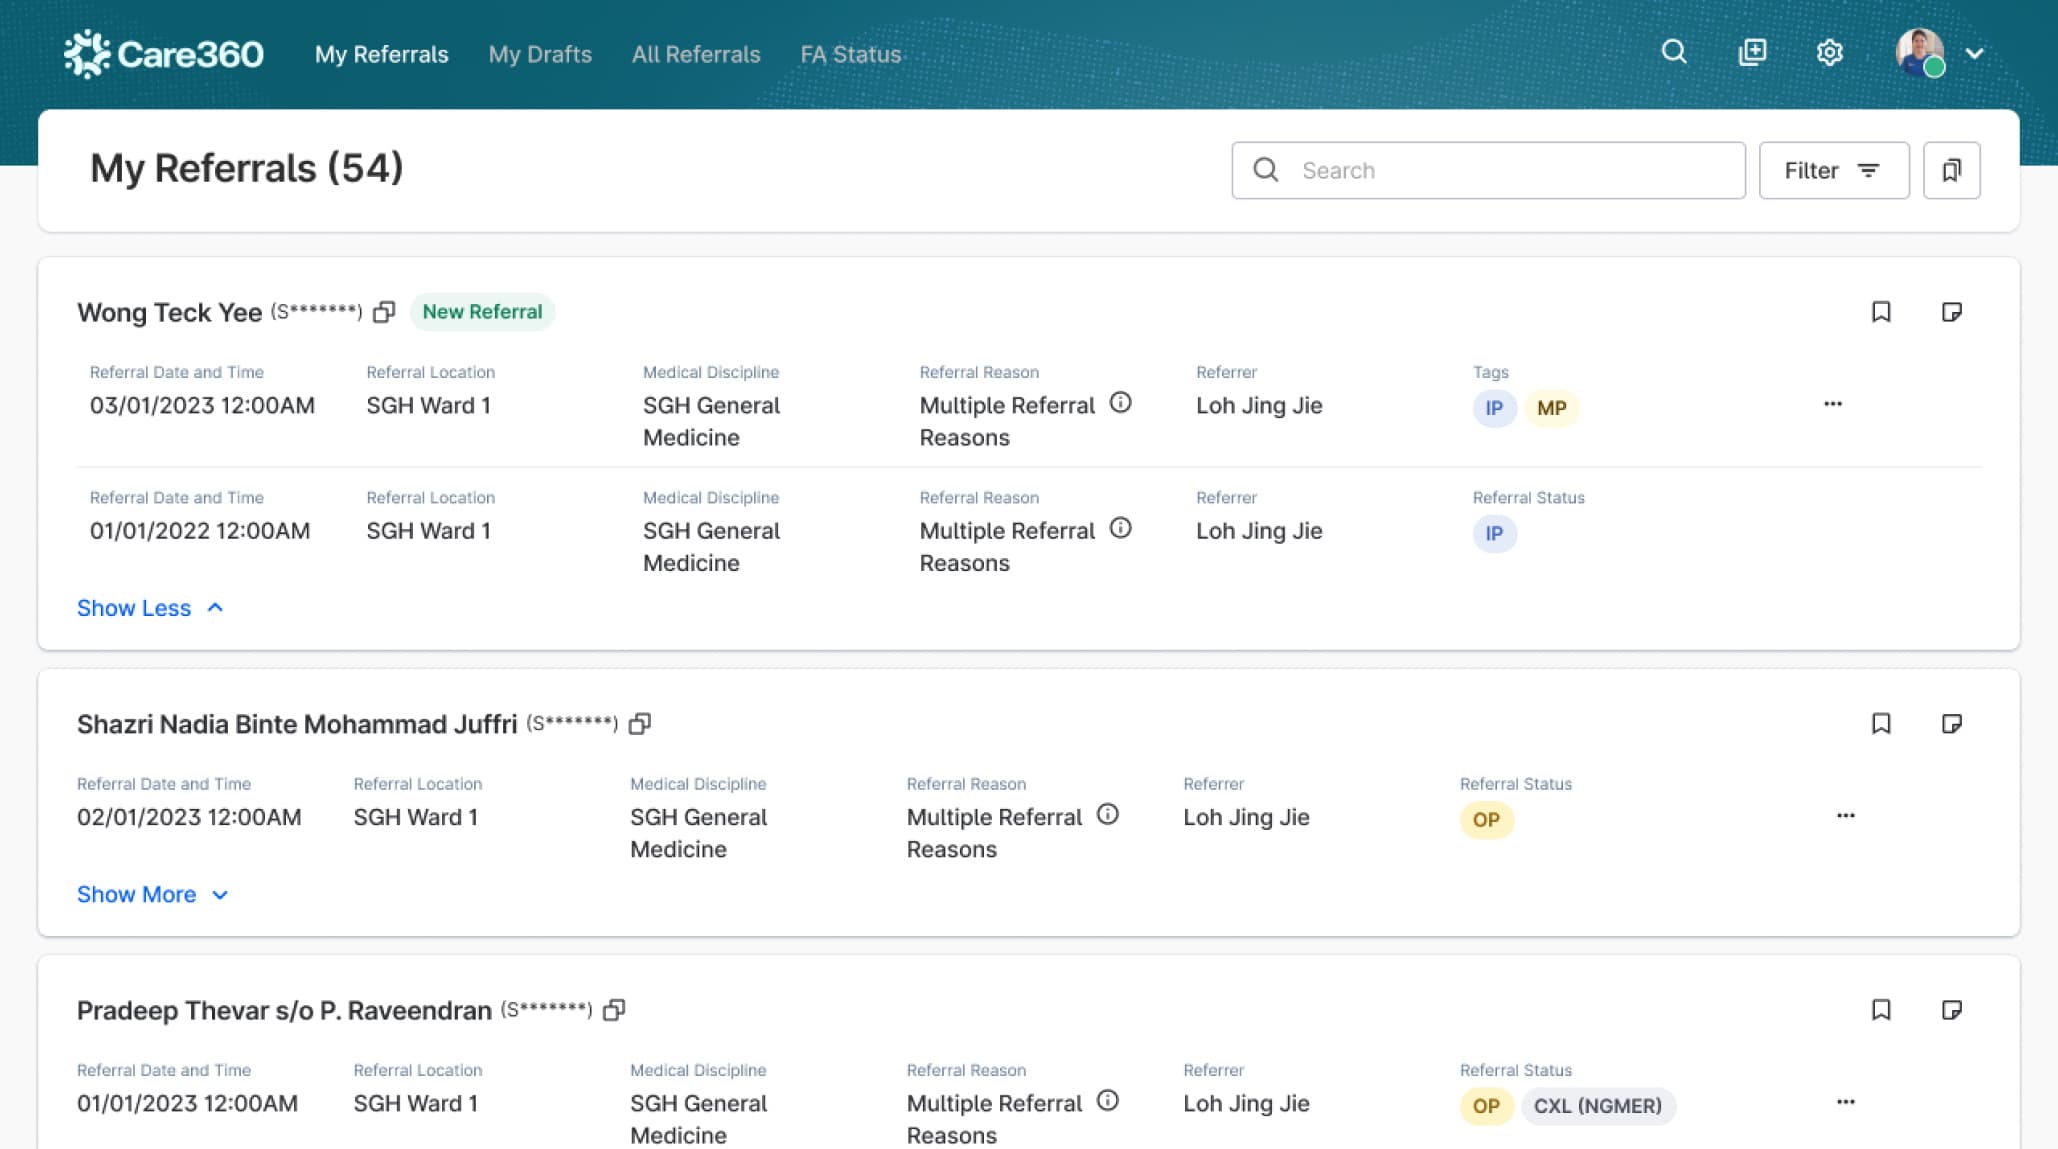Bookmark Pradeep Thevar's referral card
This screenshot has width=2058, height=1149.
(x=1881, y=1010)
